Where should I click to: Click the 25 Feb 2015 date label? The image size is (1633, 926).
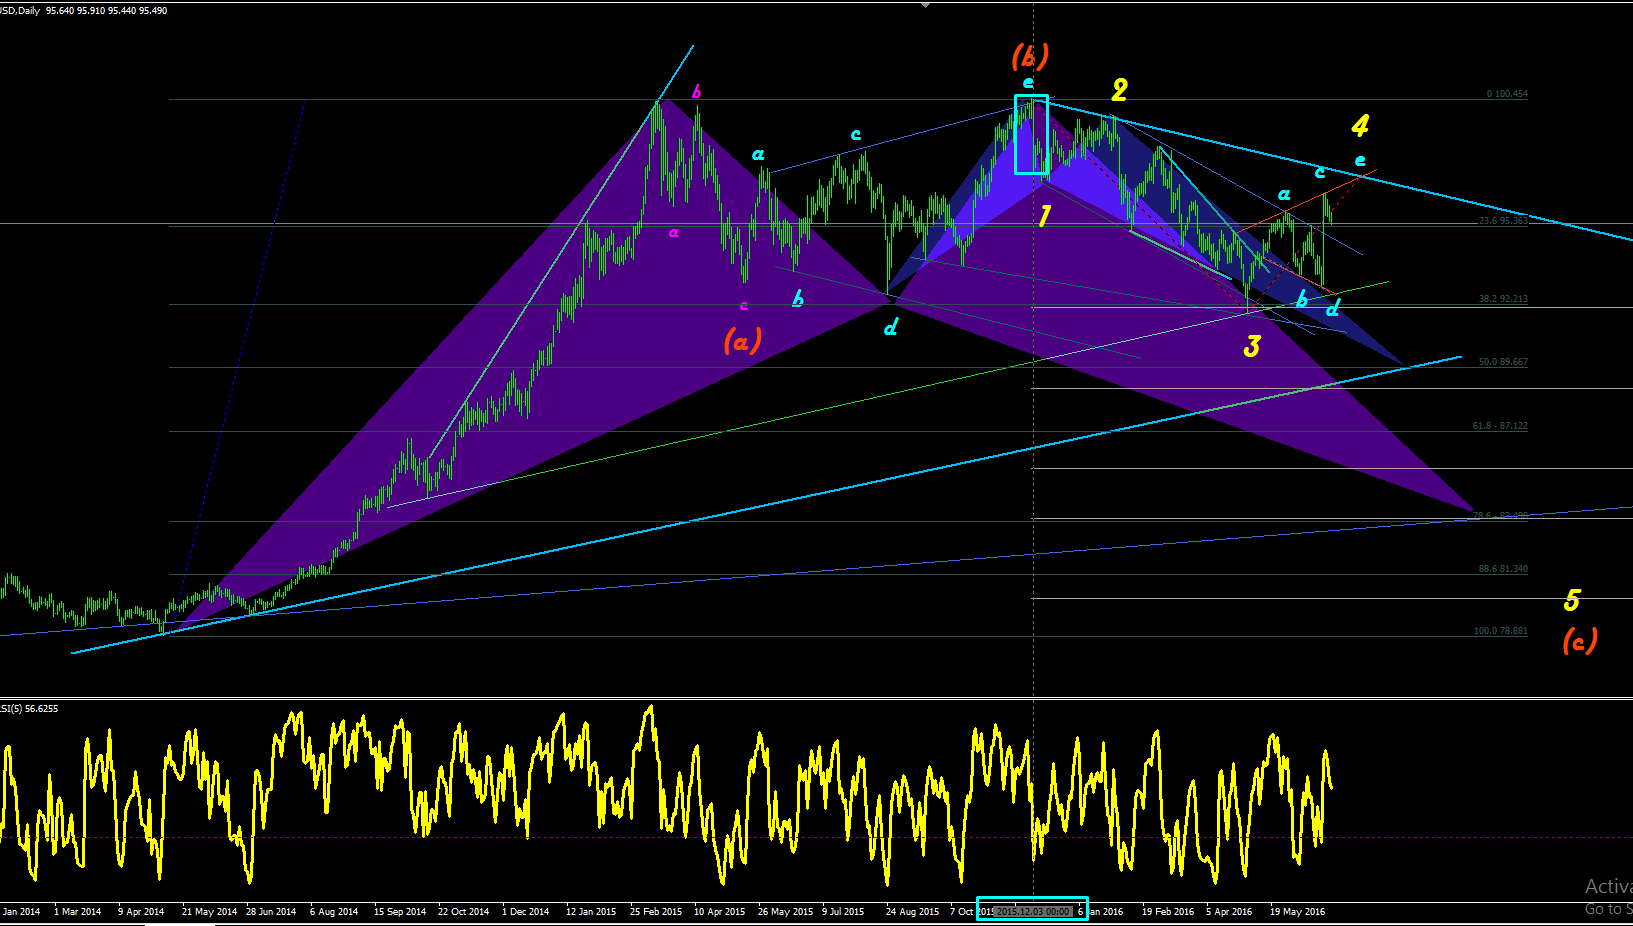pos(656,911)
